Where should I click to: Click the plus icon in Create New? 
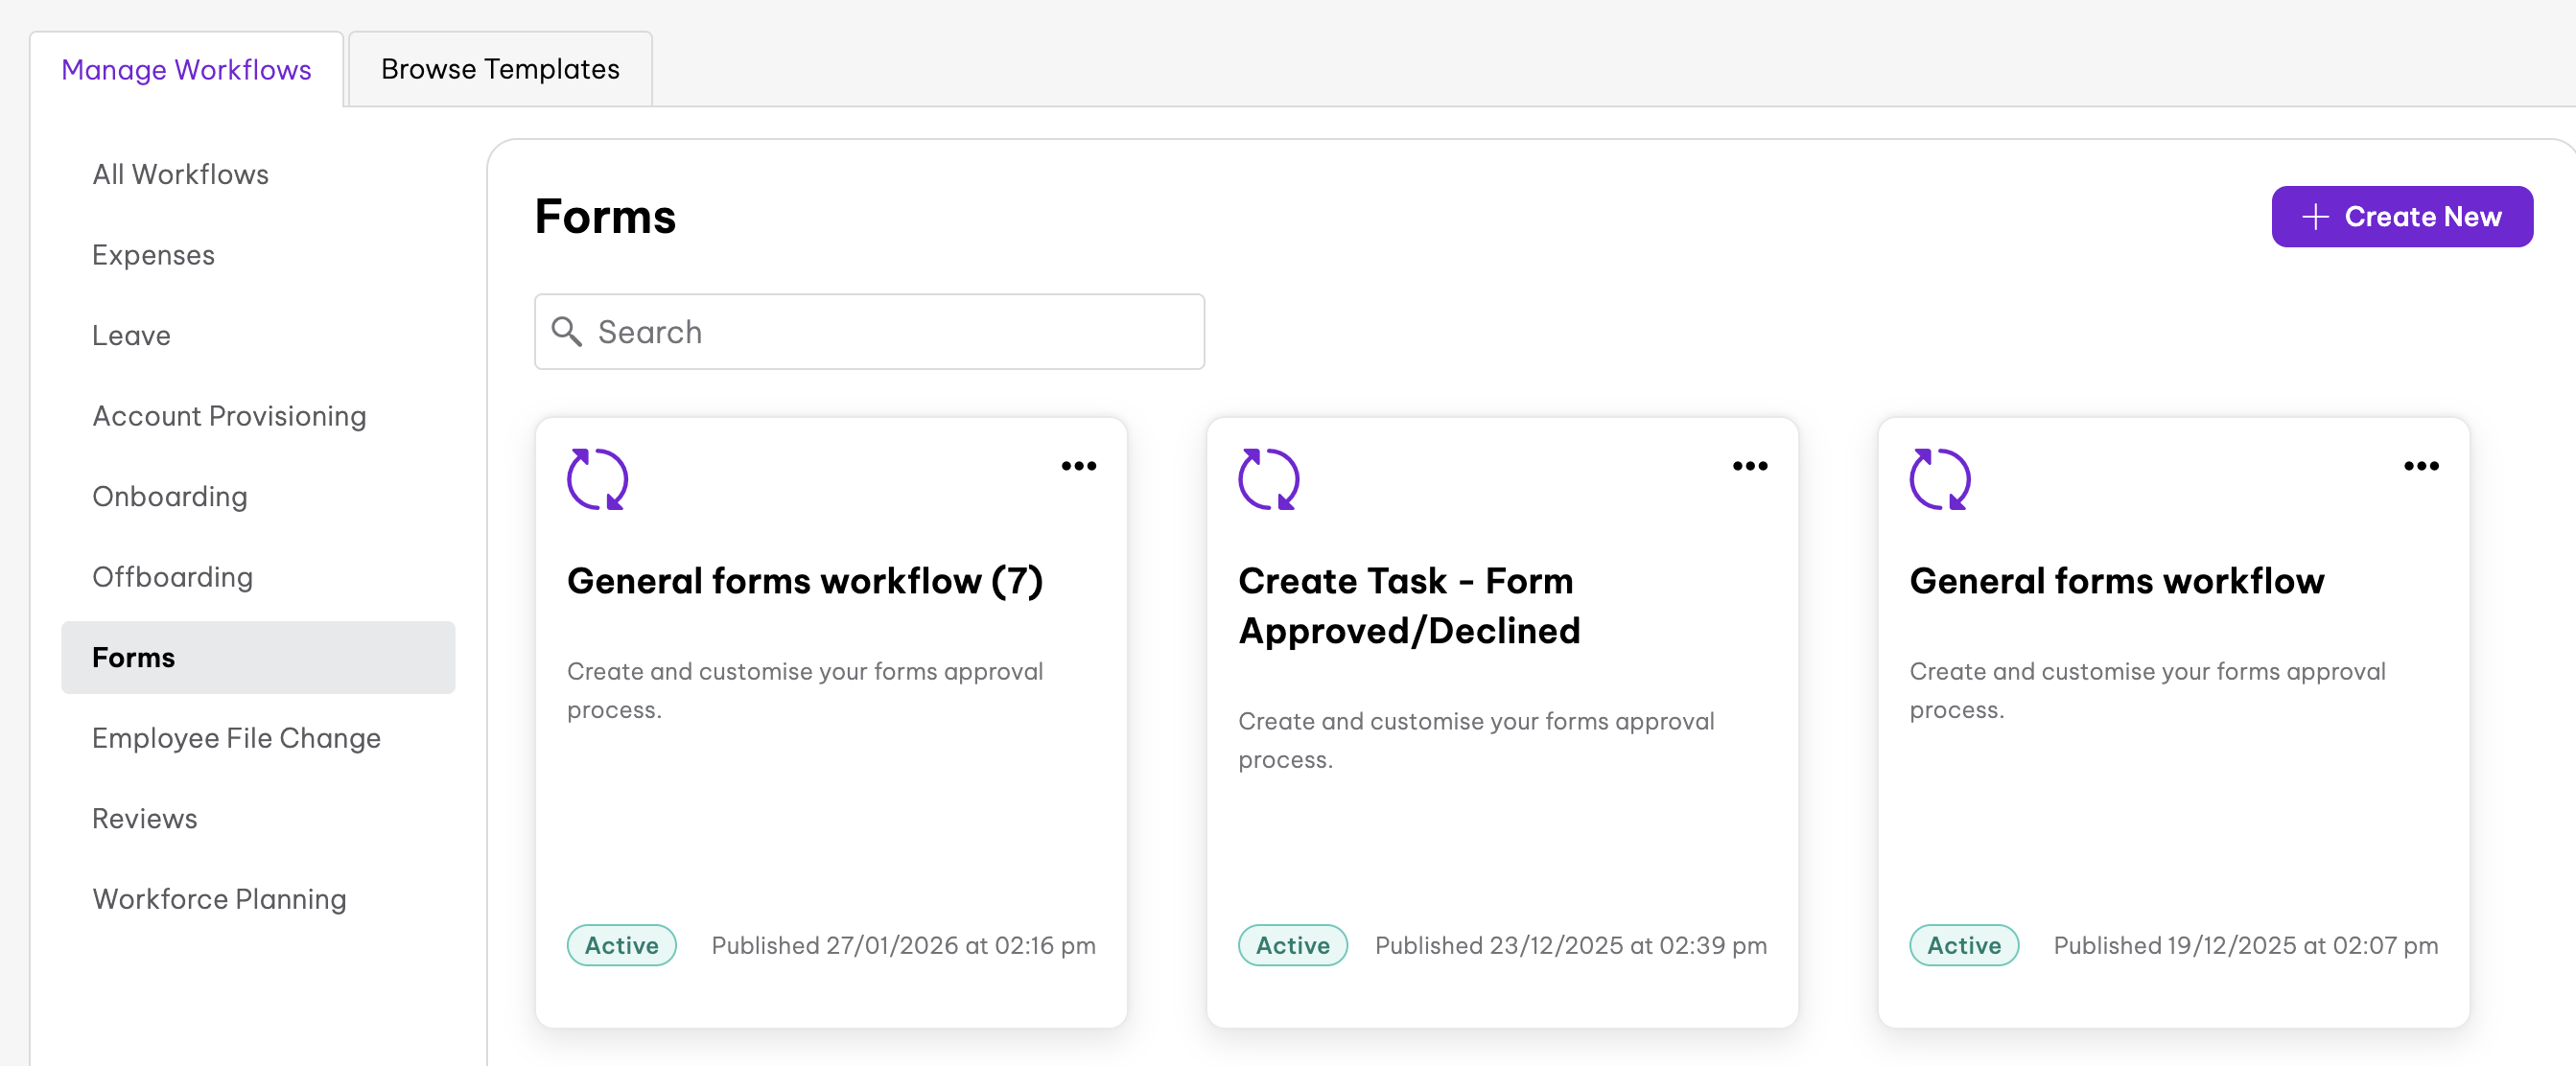2315,217
